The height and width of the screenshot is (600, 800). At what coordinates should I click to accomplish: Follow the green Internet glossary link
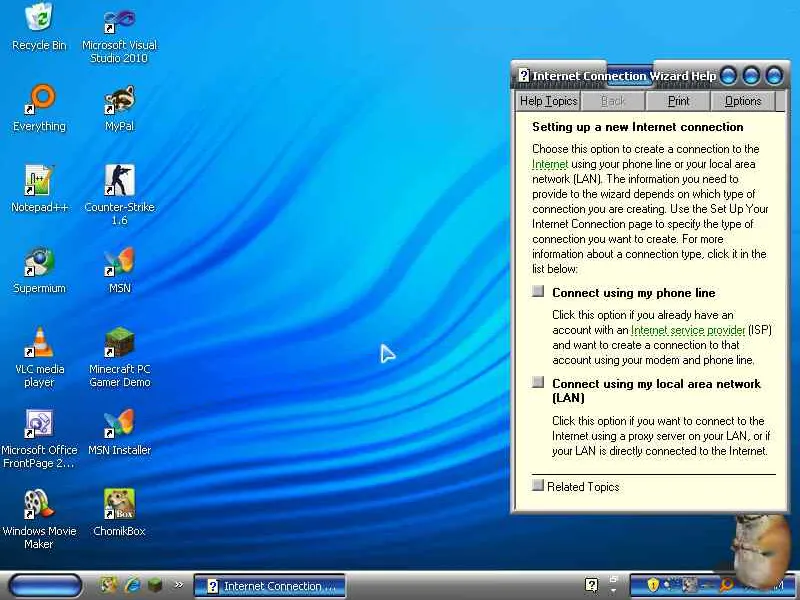pos(550,164)
